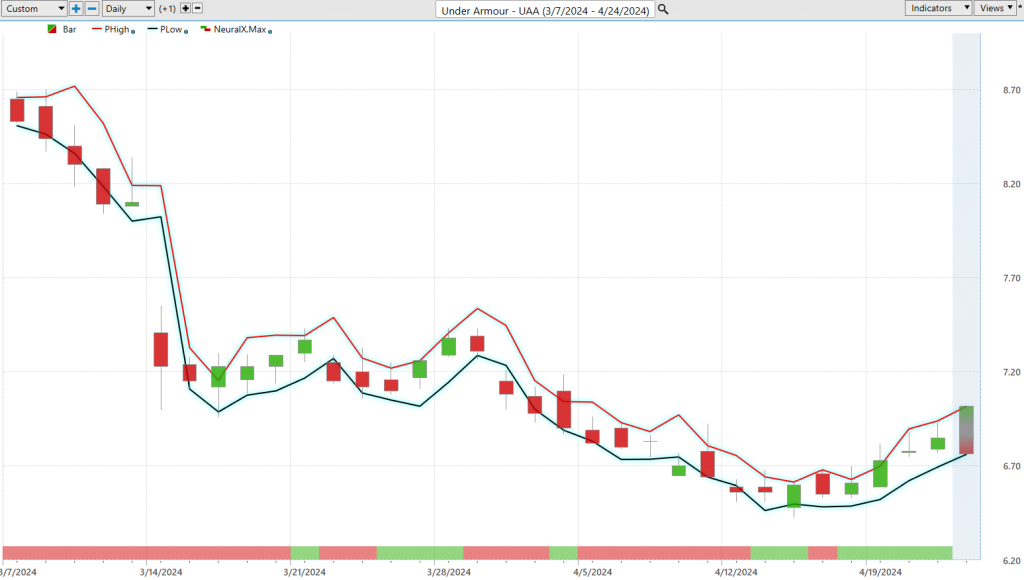
Task: Click the green segment of the bottom NeuralX bar near 3/21/2024
Action: (x=304, y=552)
